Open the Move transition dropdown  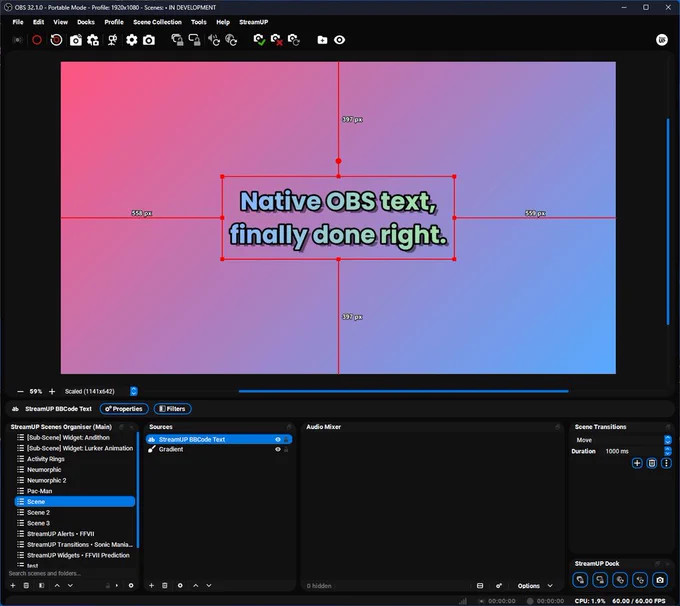(622, 440)
